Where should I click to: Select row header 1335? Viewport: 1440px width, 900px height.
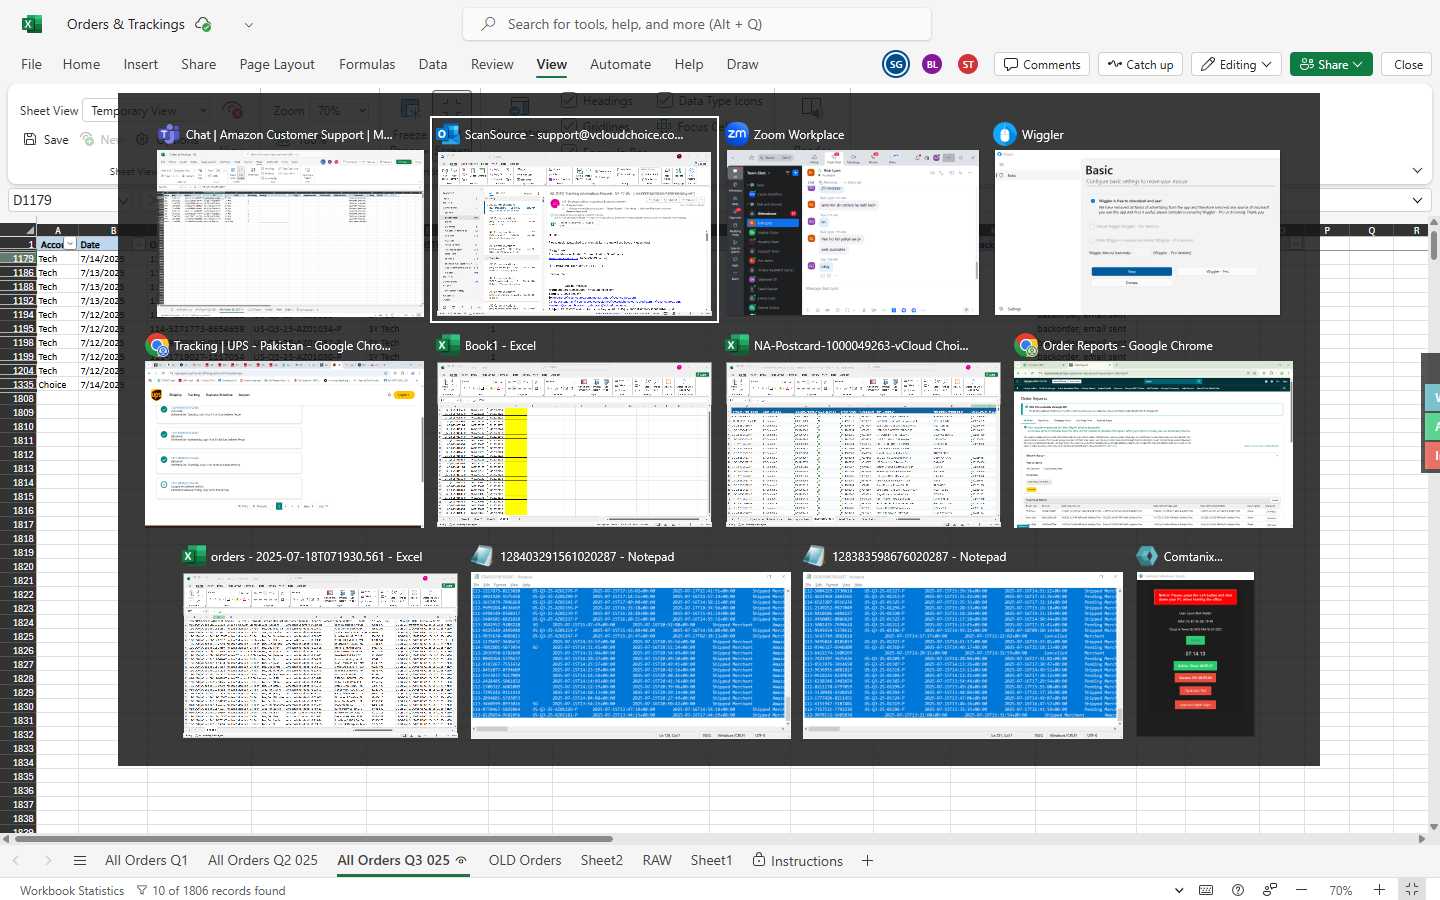[18, 384]
